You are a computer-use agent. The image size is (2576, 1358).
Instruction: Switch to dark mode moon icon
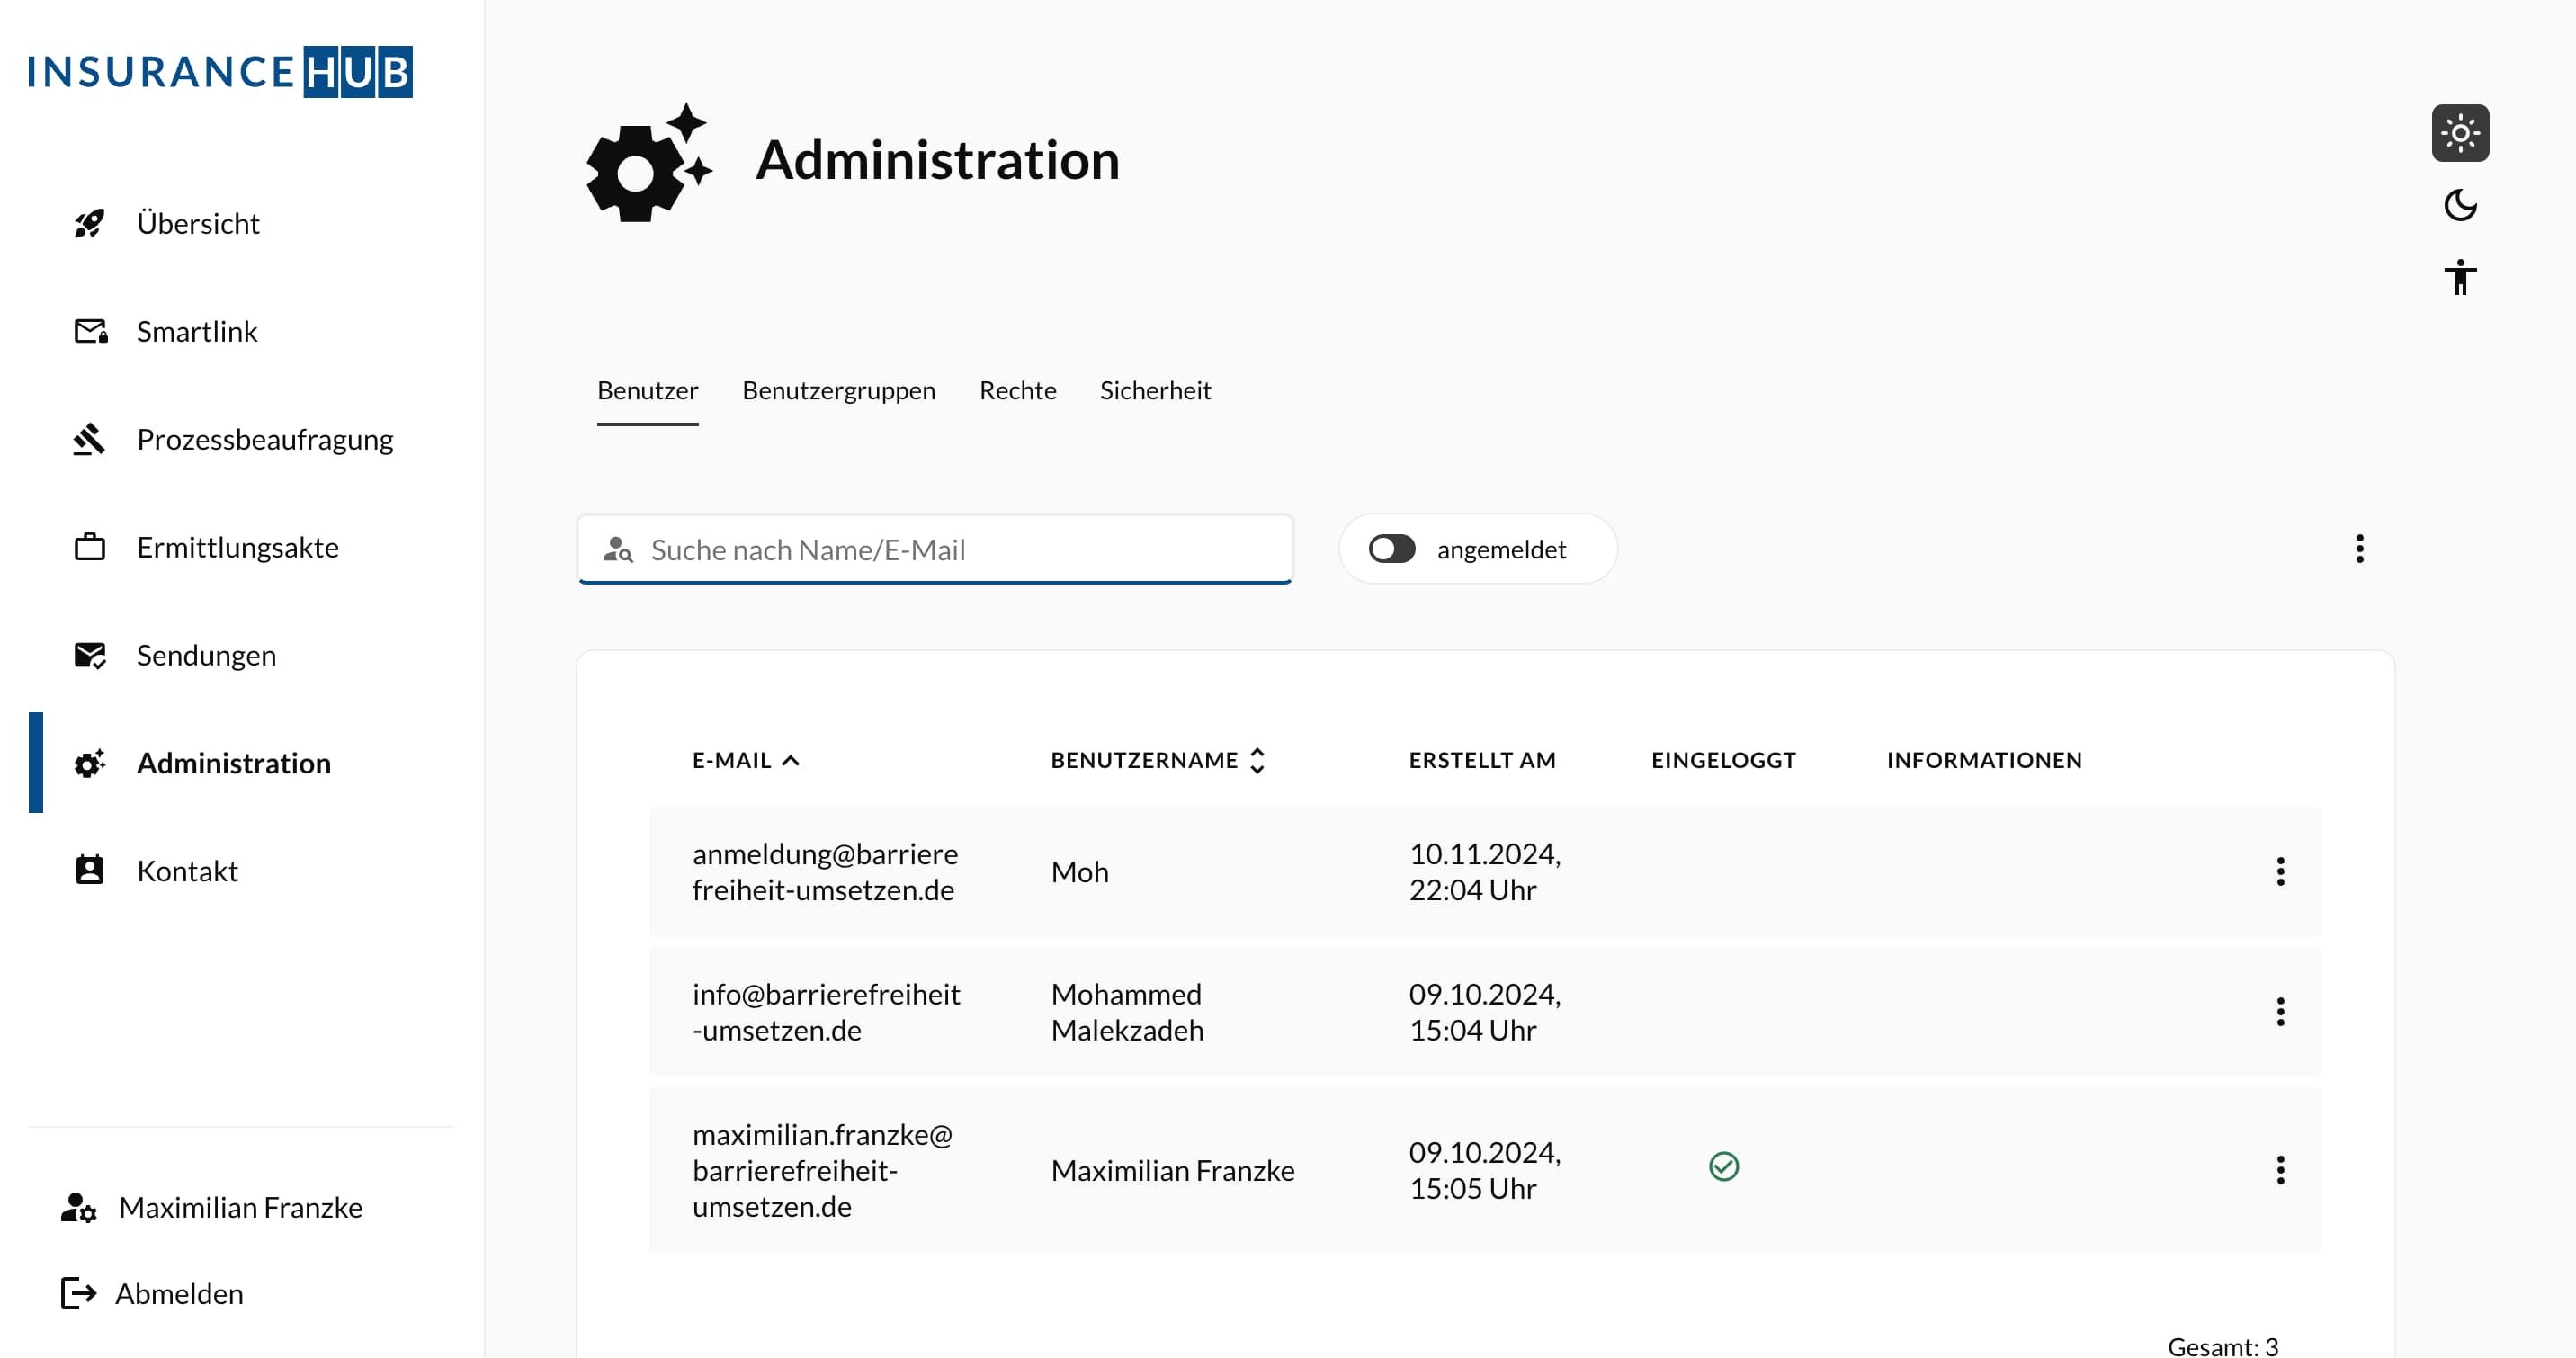pyautogui.click(x=2460, y=205)
